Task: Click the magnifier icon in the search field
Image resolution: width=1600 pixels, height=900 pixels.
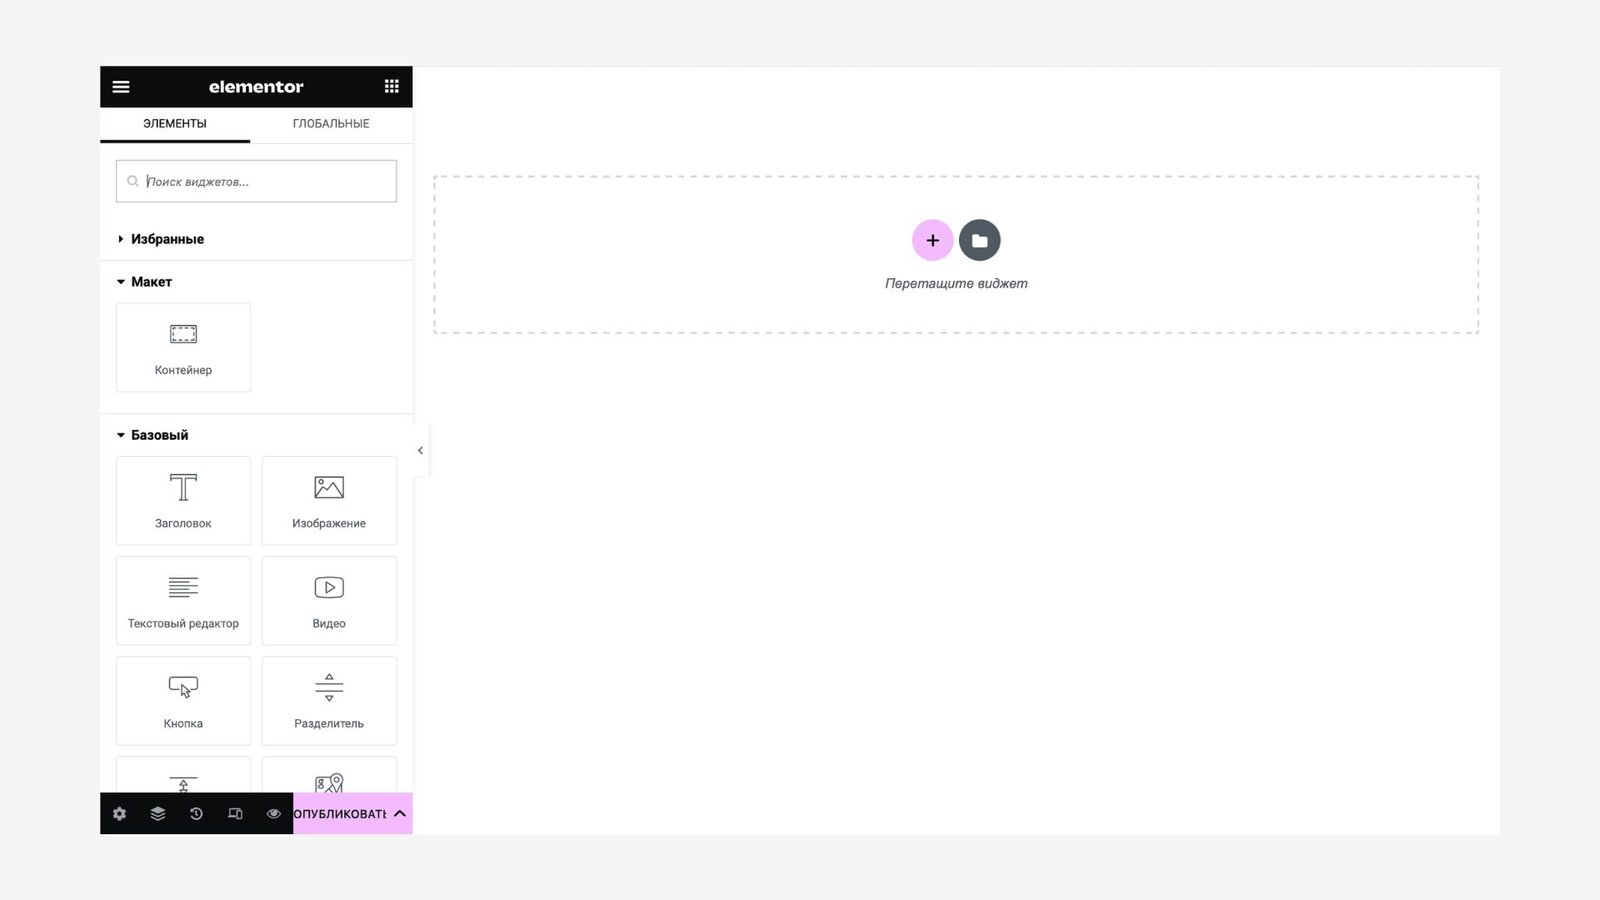Action: [x=133, y=181]
